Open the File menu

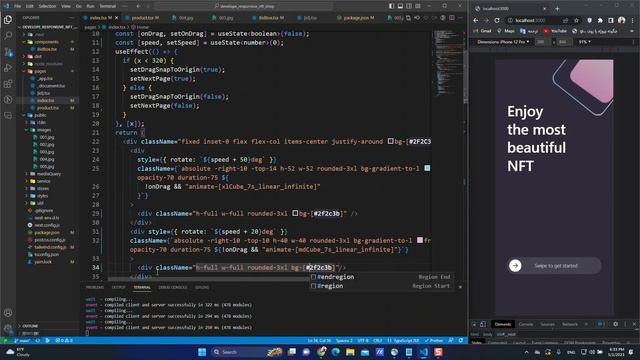pos(18,6)
